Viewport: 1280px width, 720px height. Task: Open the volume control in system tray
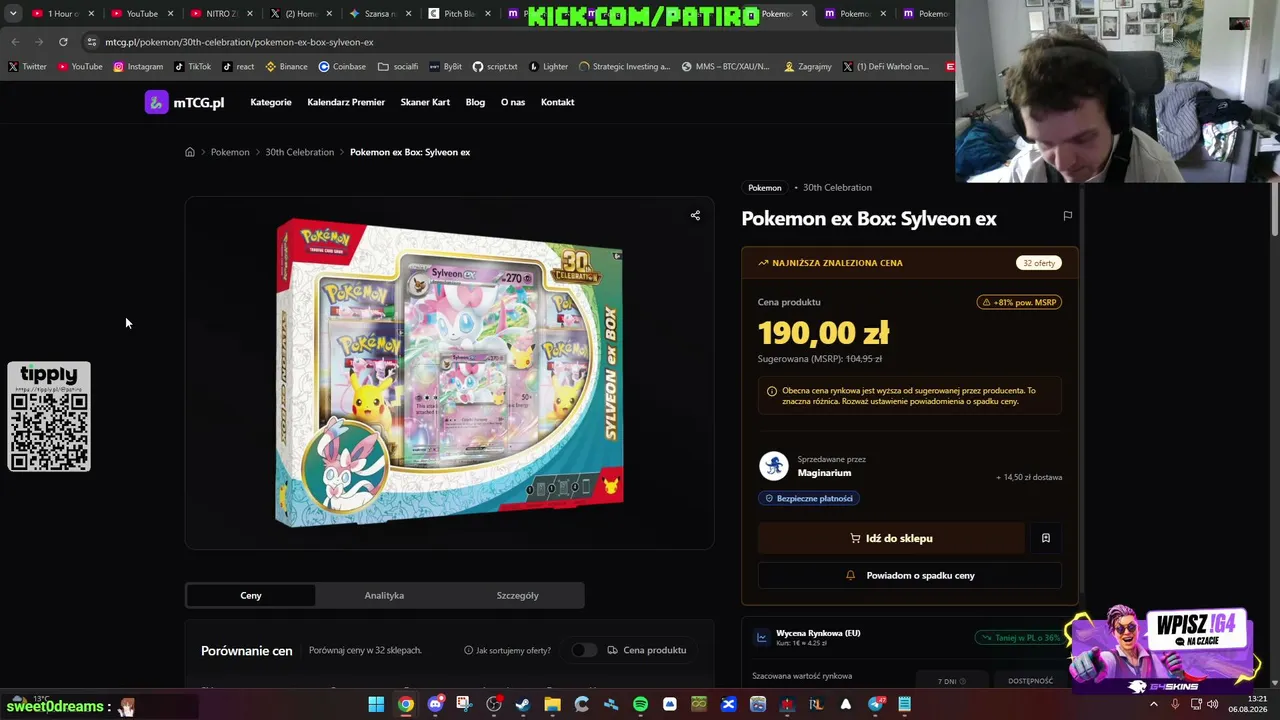click(x=1213, y=705)
